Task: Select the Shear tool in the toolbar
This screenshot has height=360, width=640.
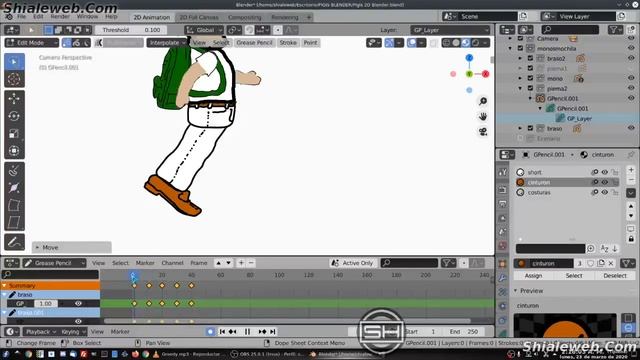Action: pos(14,222)
